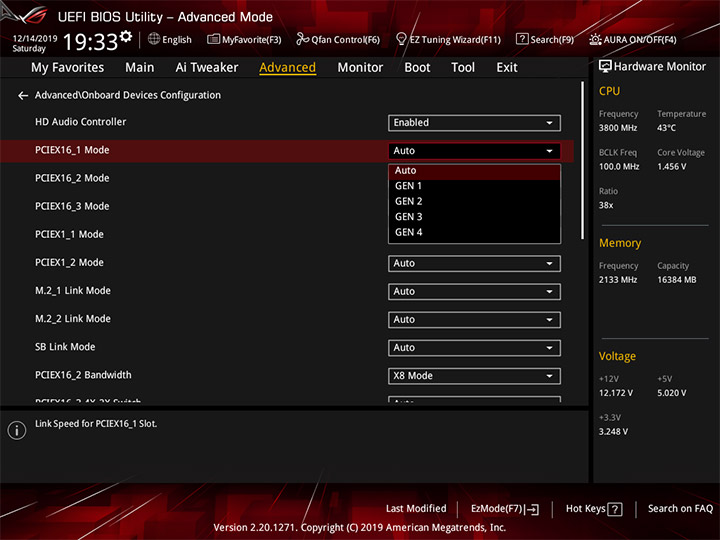This screenshot has width=720, height=540.
Task: Select the PCIEX16_2 Mode row label
Action: pos(72,178)
